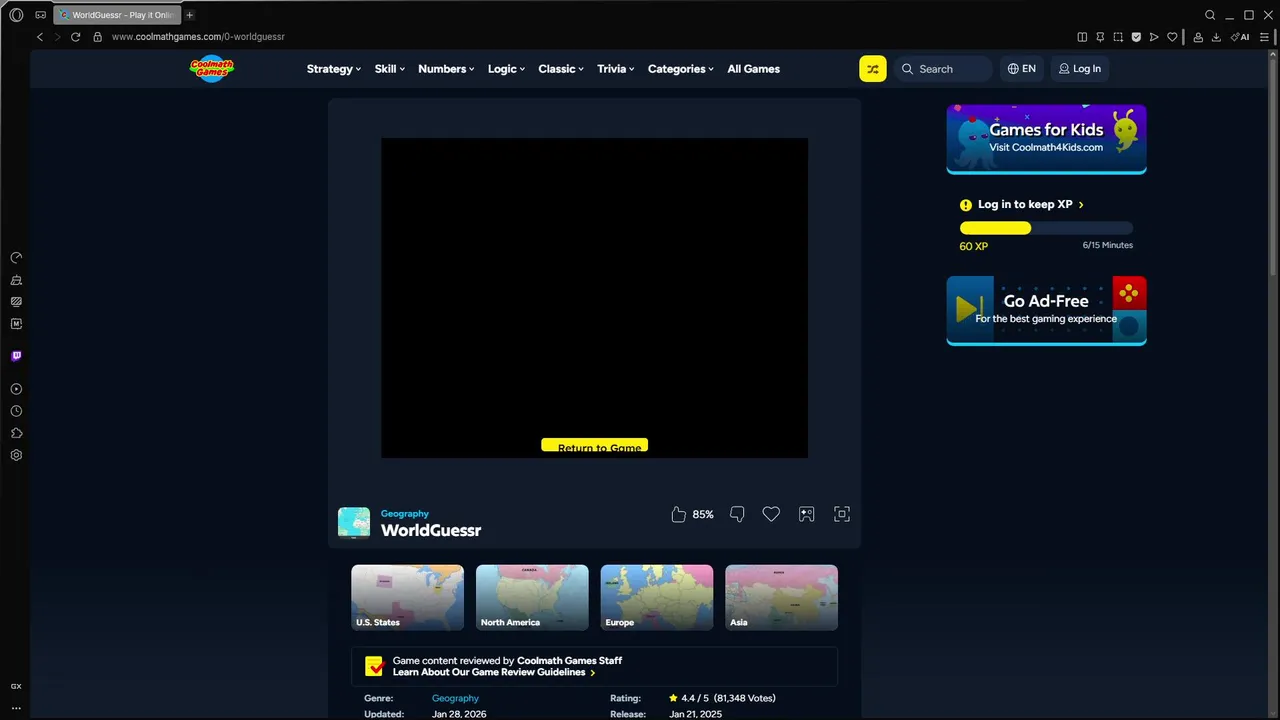Take a snapshot with the capture icon
Viewport: 1280px width, 720px height.
click(1118, 37)
